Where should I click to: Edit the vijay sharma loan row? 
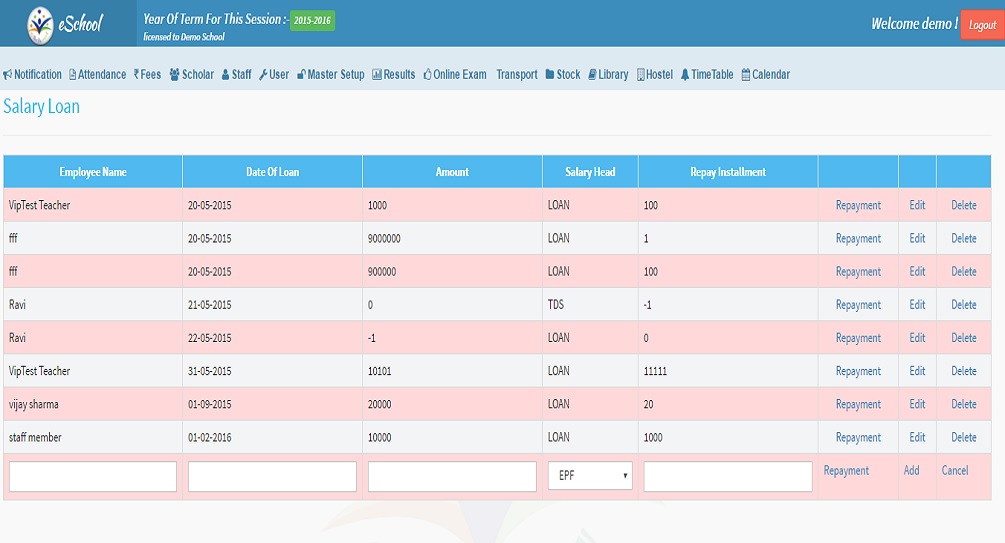pos(917,405)
